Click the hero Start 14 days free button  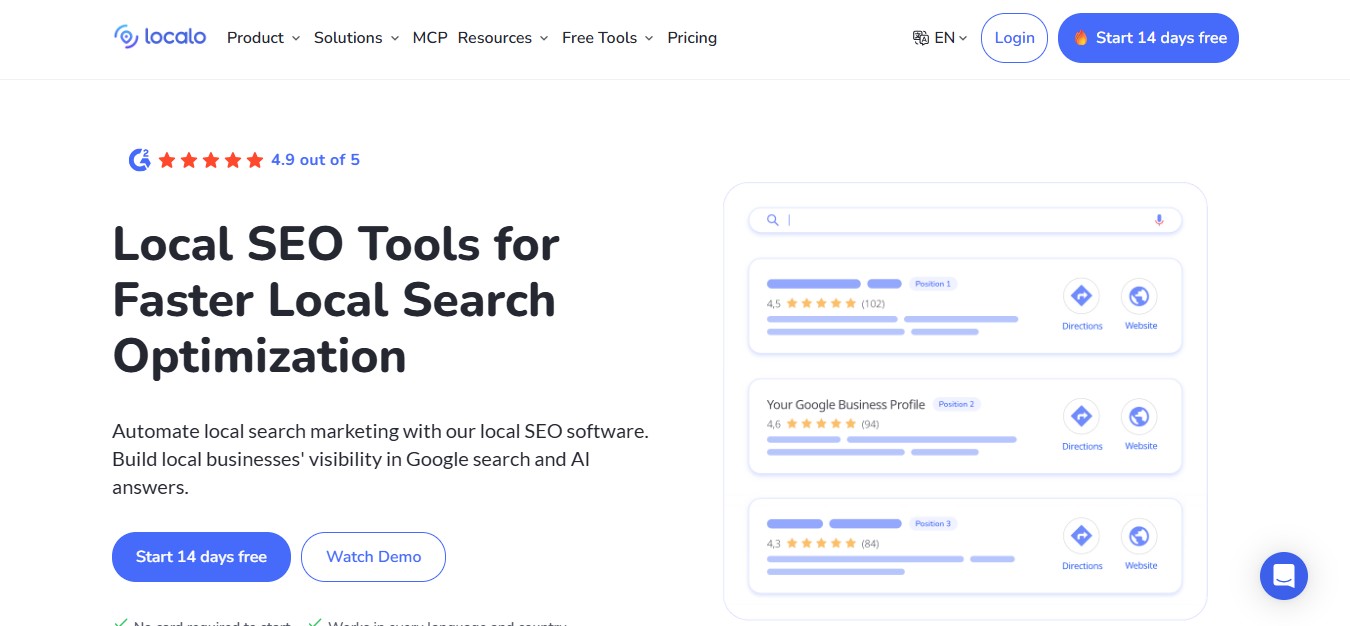tap(201, 557)
